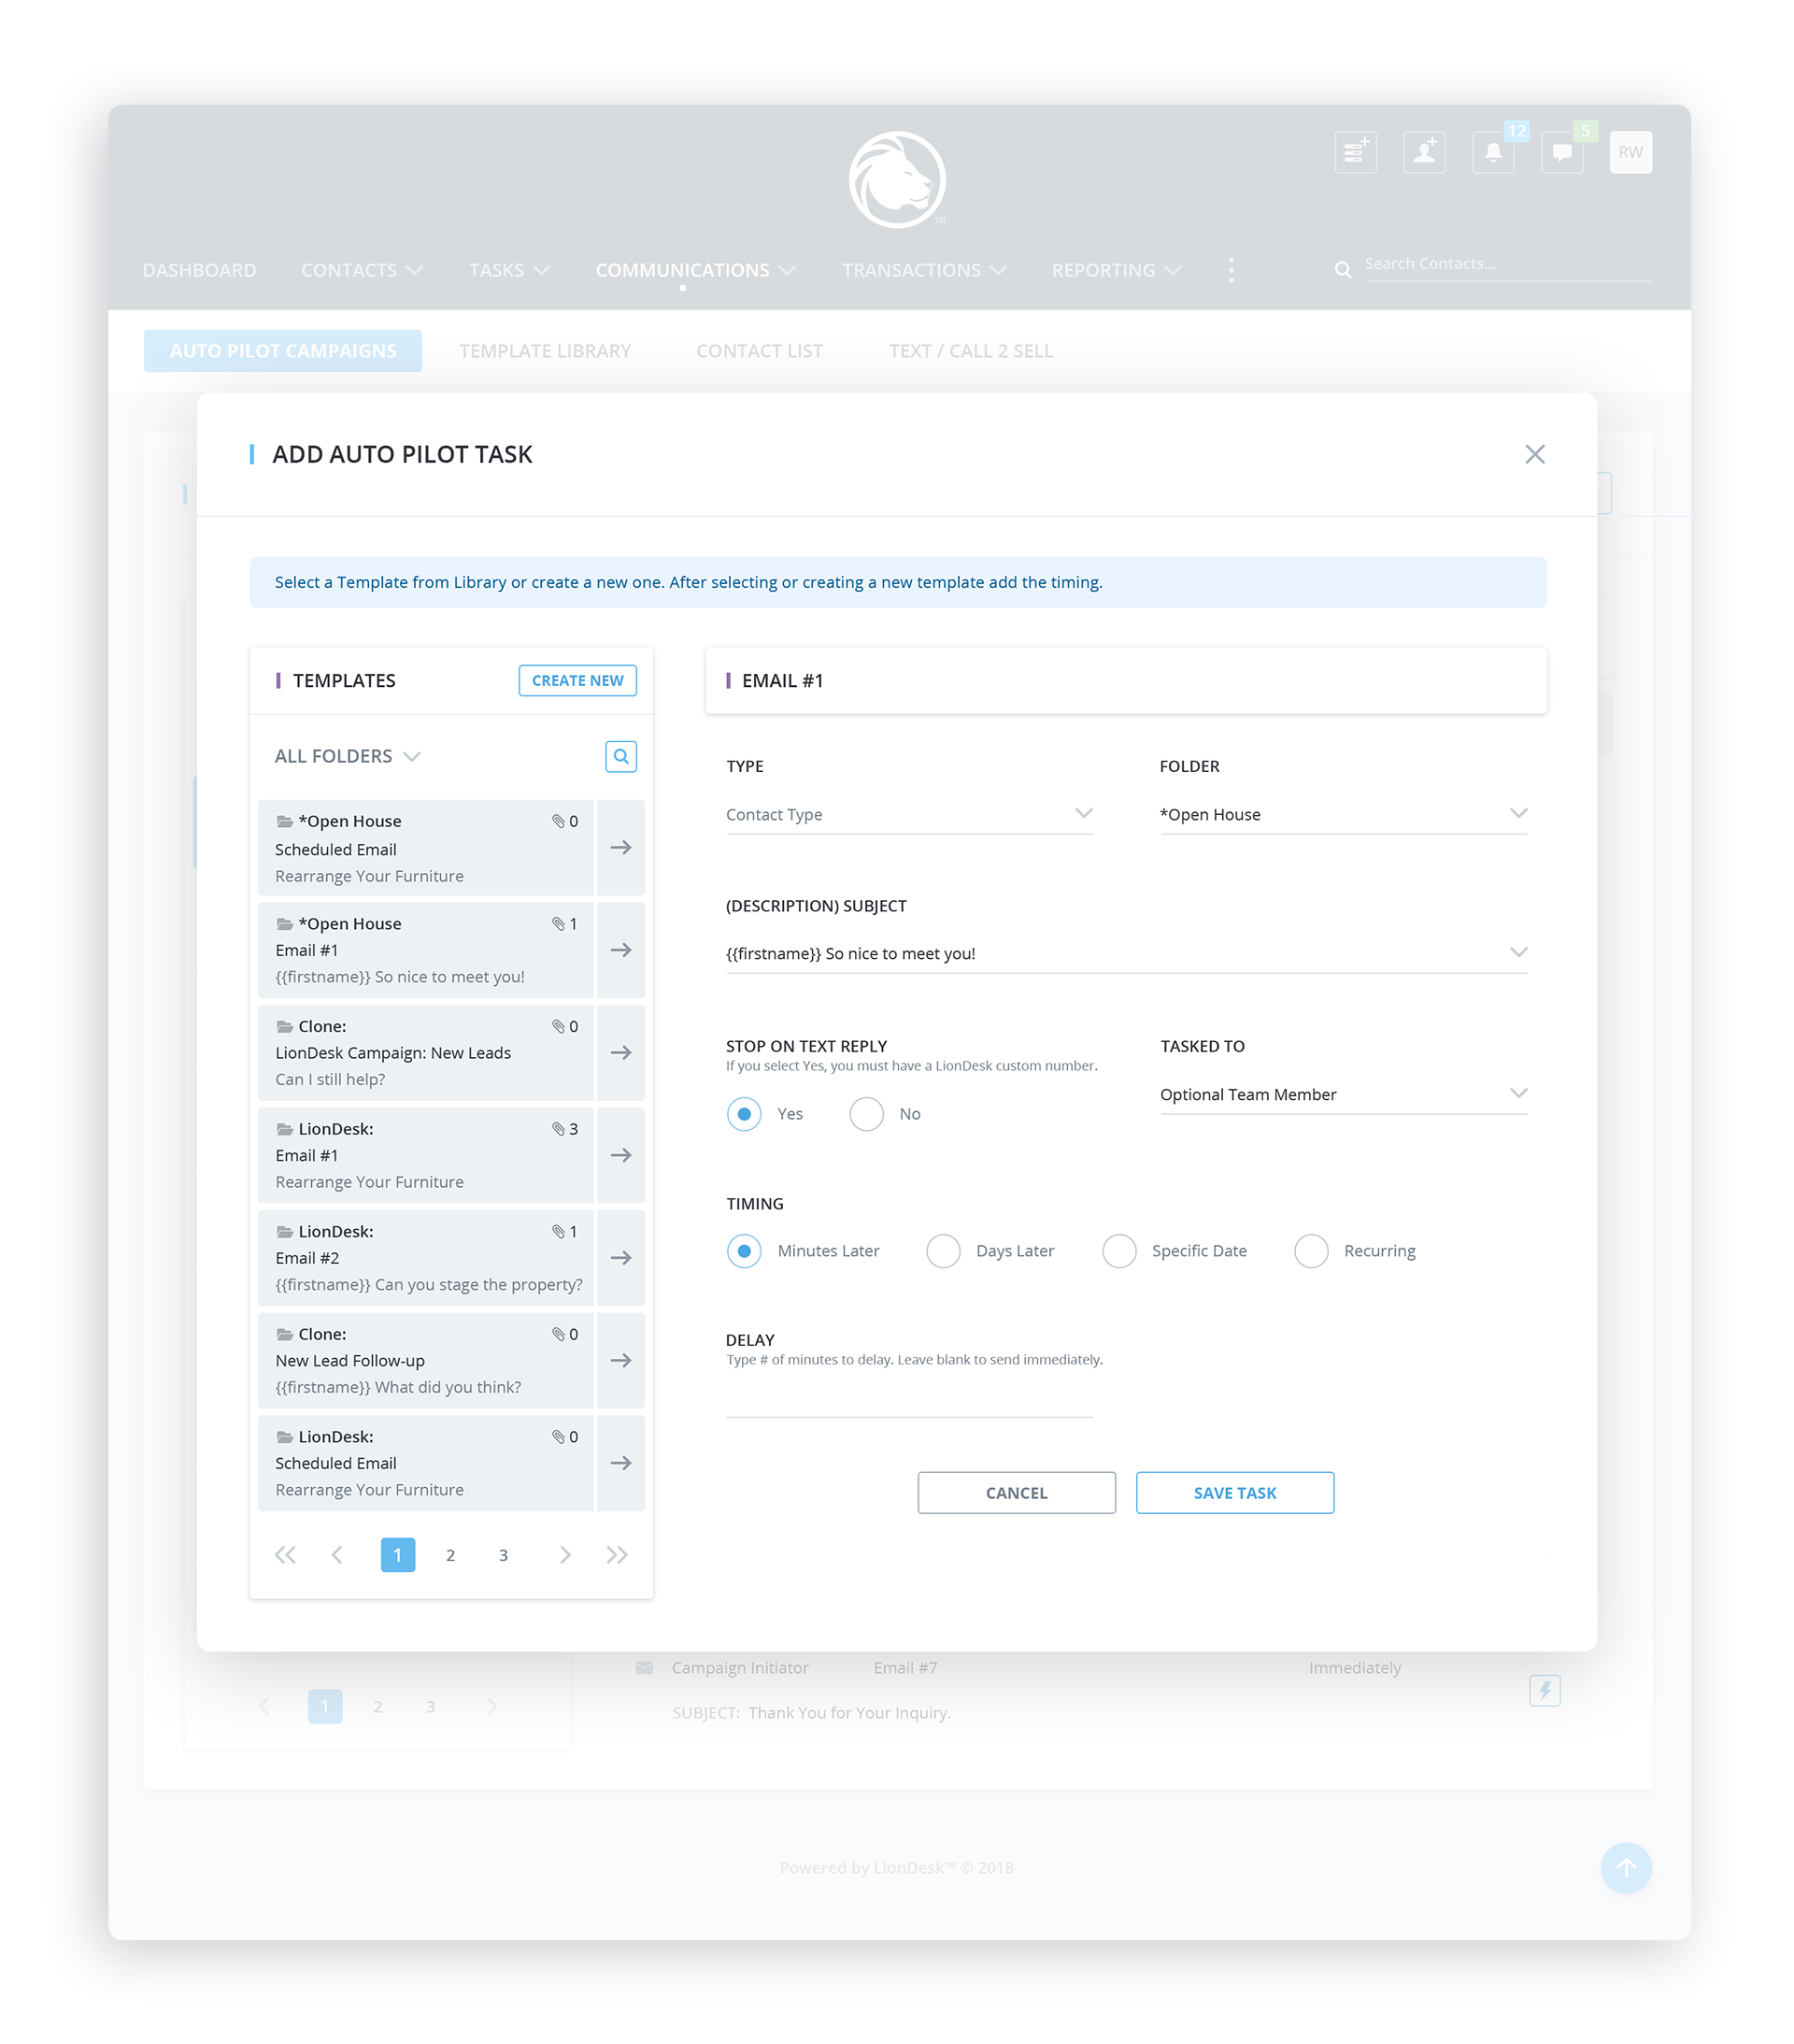Choose Days Later timing option

942,1250
